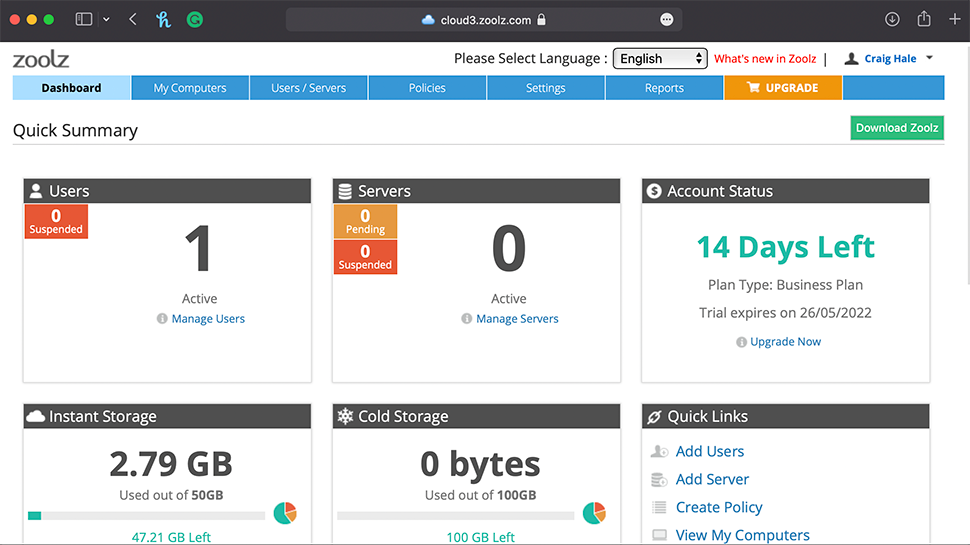Open a new tab with plus icon
This screenshot has width=970, height=545.
[955, 20]
